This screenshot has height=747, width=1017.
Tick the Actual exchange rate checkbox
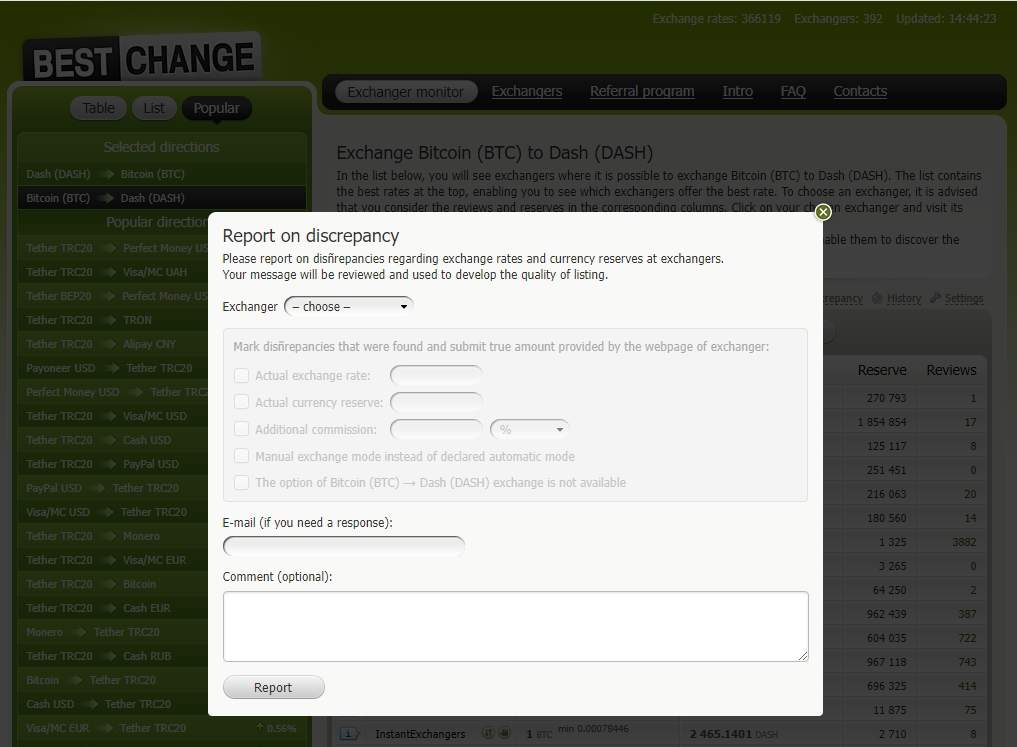(241, 375)
